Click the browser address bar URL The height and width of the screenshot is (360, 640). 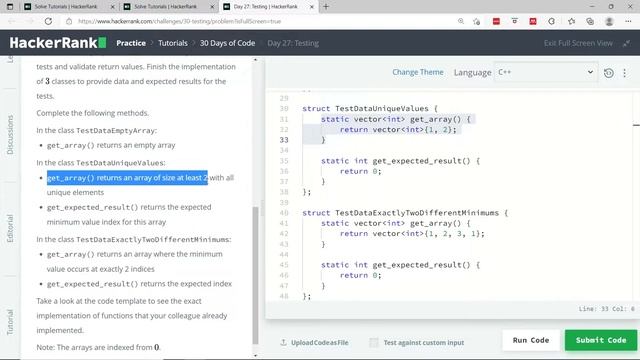coord(180,21)
